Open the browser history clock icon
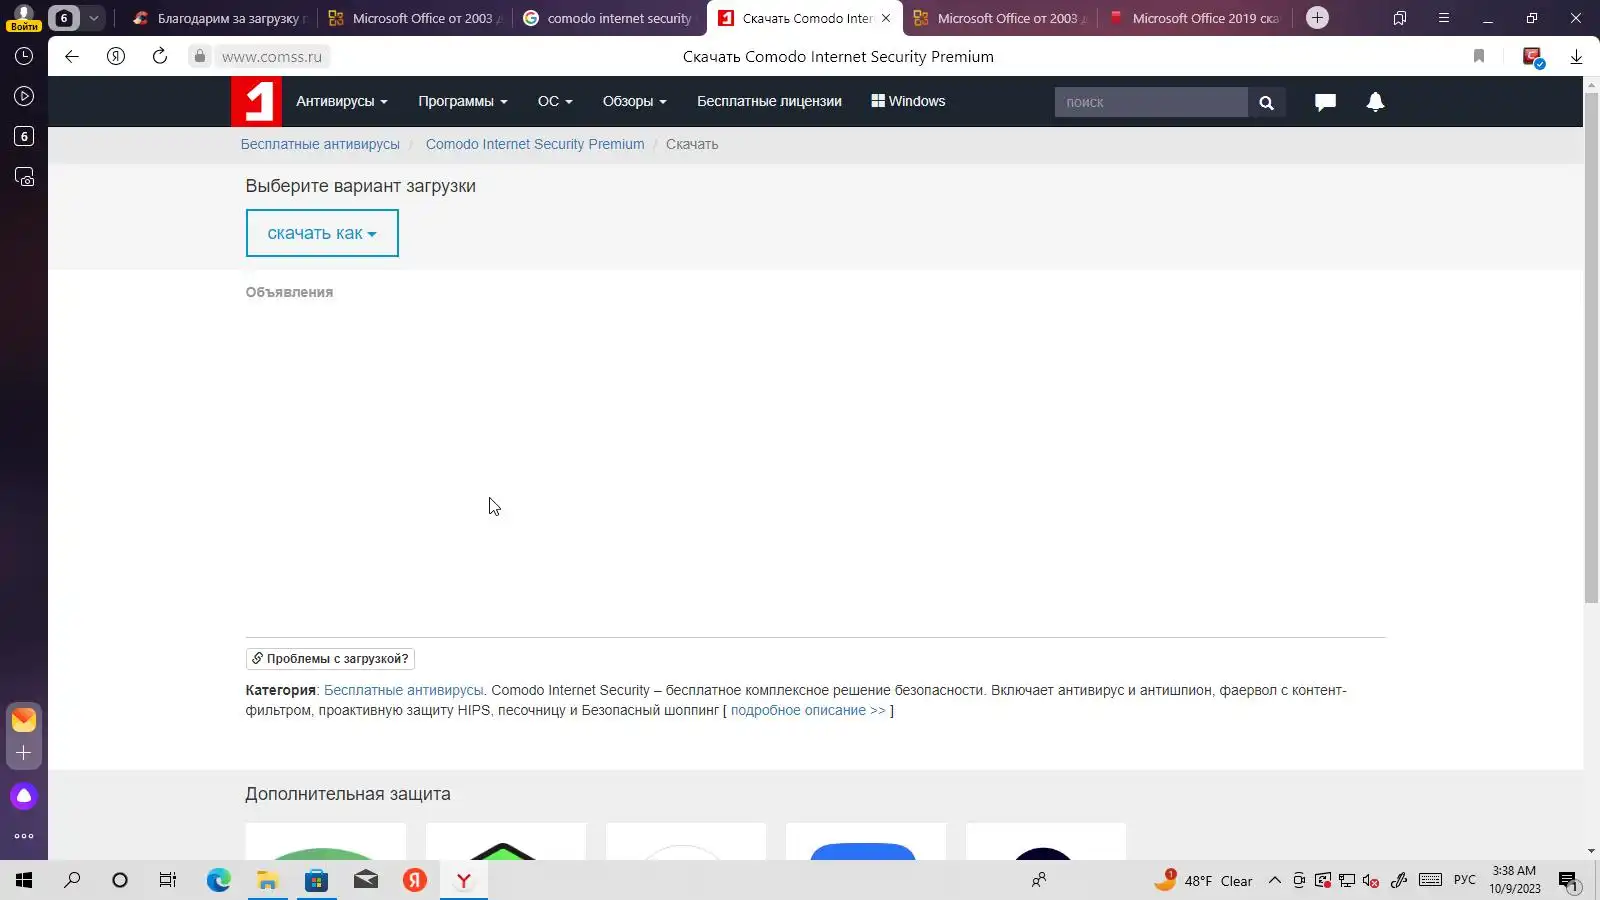1600x900 pixels. [x=24, y=56]
